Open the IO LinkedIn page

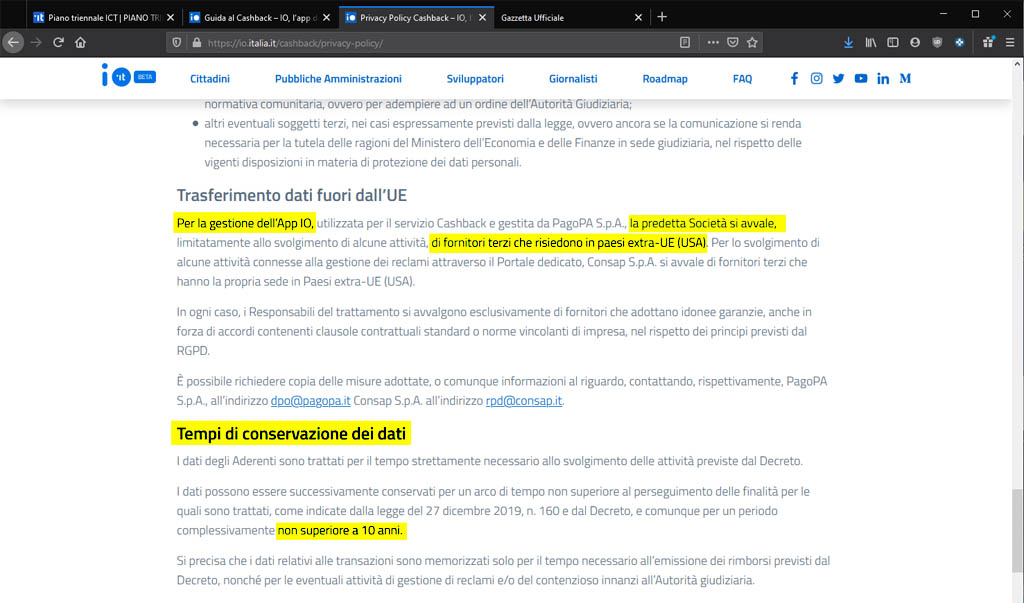click(x=883, y=78)
